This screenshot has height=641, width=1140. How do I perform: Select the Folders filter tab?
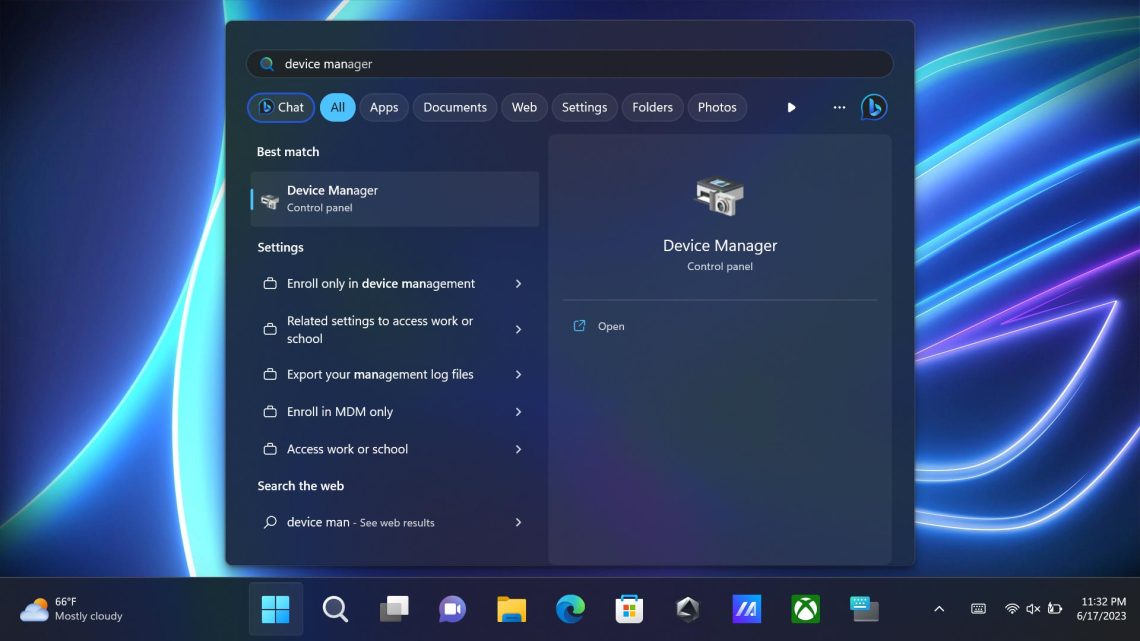tap(652, 108)
